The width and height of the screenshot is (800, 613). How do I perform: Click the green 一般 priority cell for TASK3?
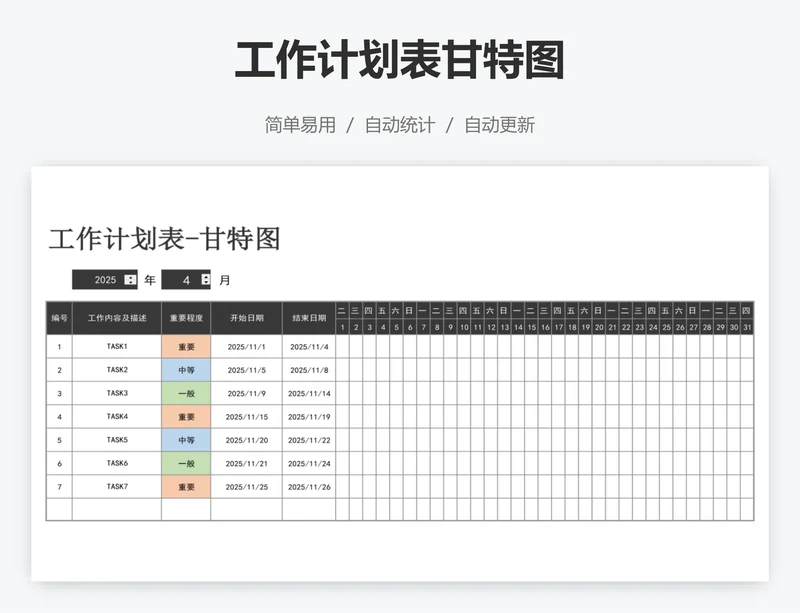click(x=186, y=392)
